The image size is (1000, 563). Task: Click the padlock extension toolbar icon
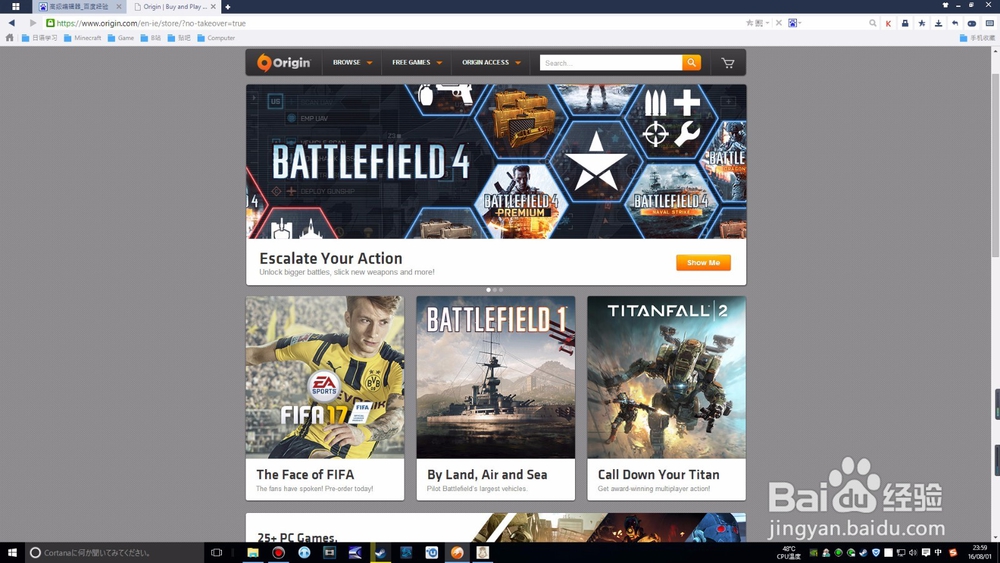coord(905,23)
